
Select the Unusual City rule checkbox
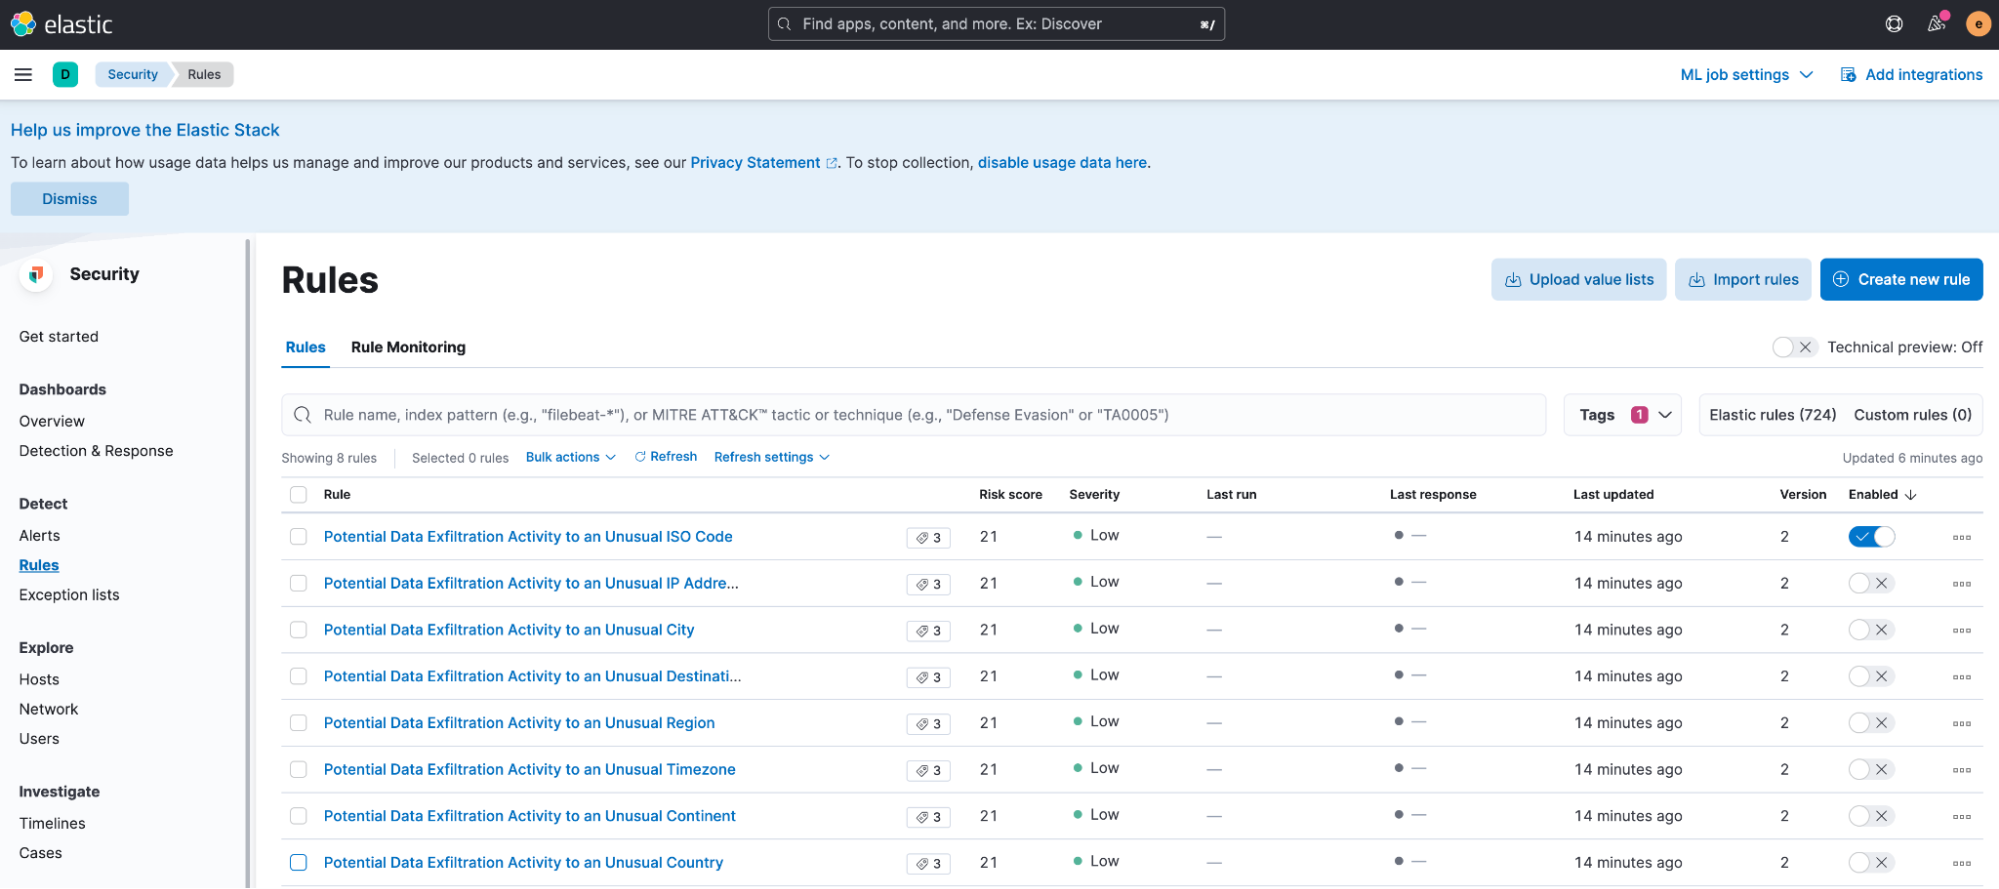pyautogui.click(x=298, y=630)
